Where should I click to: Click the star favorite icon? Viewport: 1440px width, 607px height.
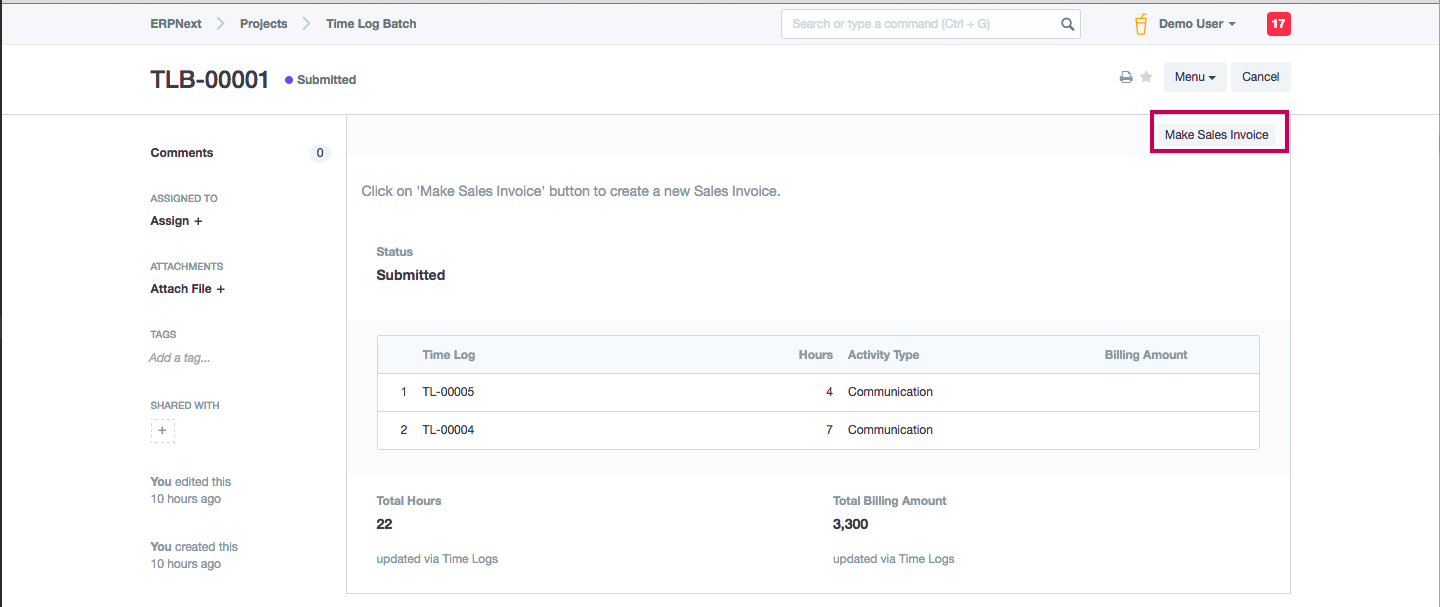click(x=1146, y=77)
